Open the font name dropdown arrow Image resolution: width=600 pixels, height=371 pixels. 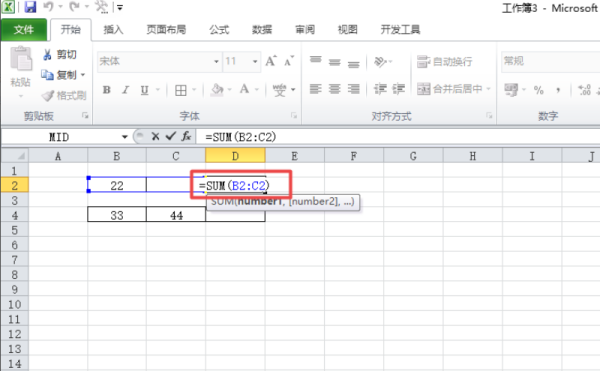point(216,61)
